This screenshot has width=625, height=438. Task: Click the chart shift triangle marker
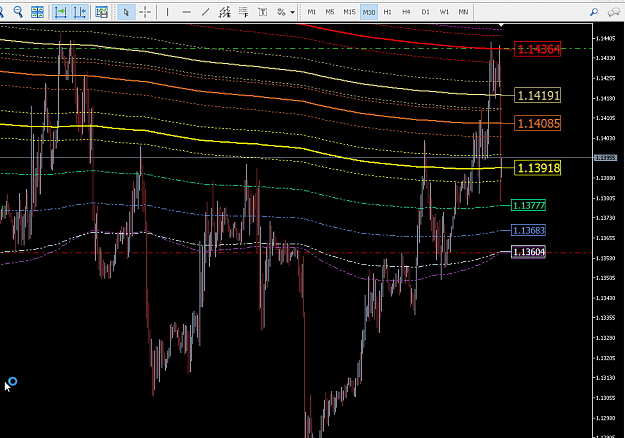point(501,26)
